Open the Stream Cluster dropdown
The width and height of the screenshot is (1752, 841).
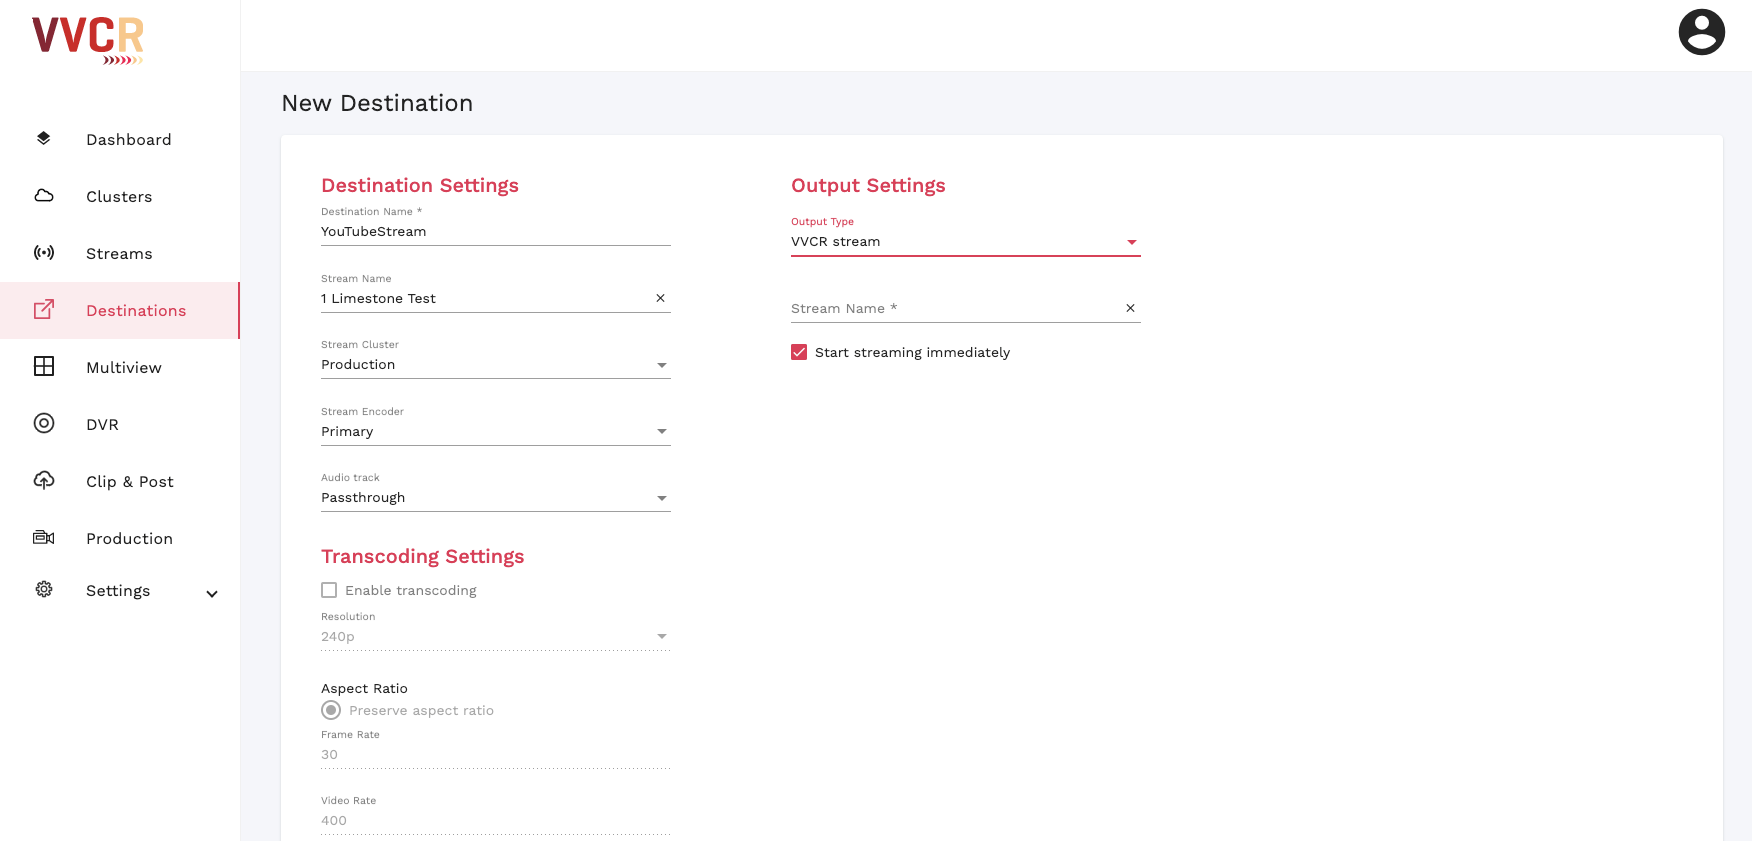tap(495, 365)
